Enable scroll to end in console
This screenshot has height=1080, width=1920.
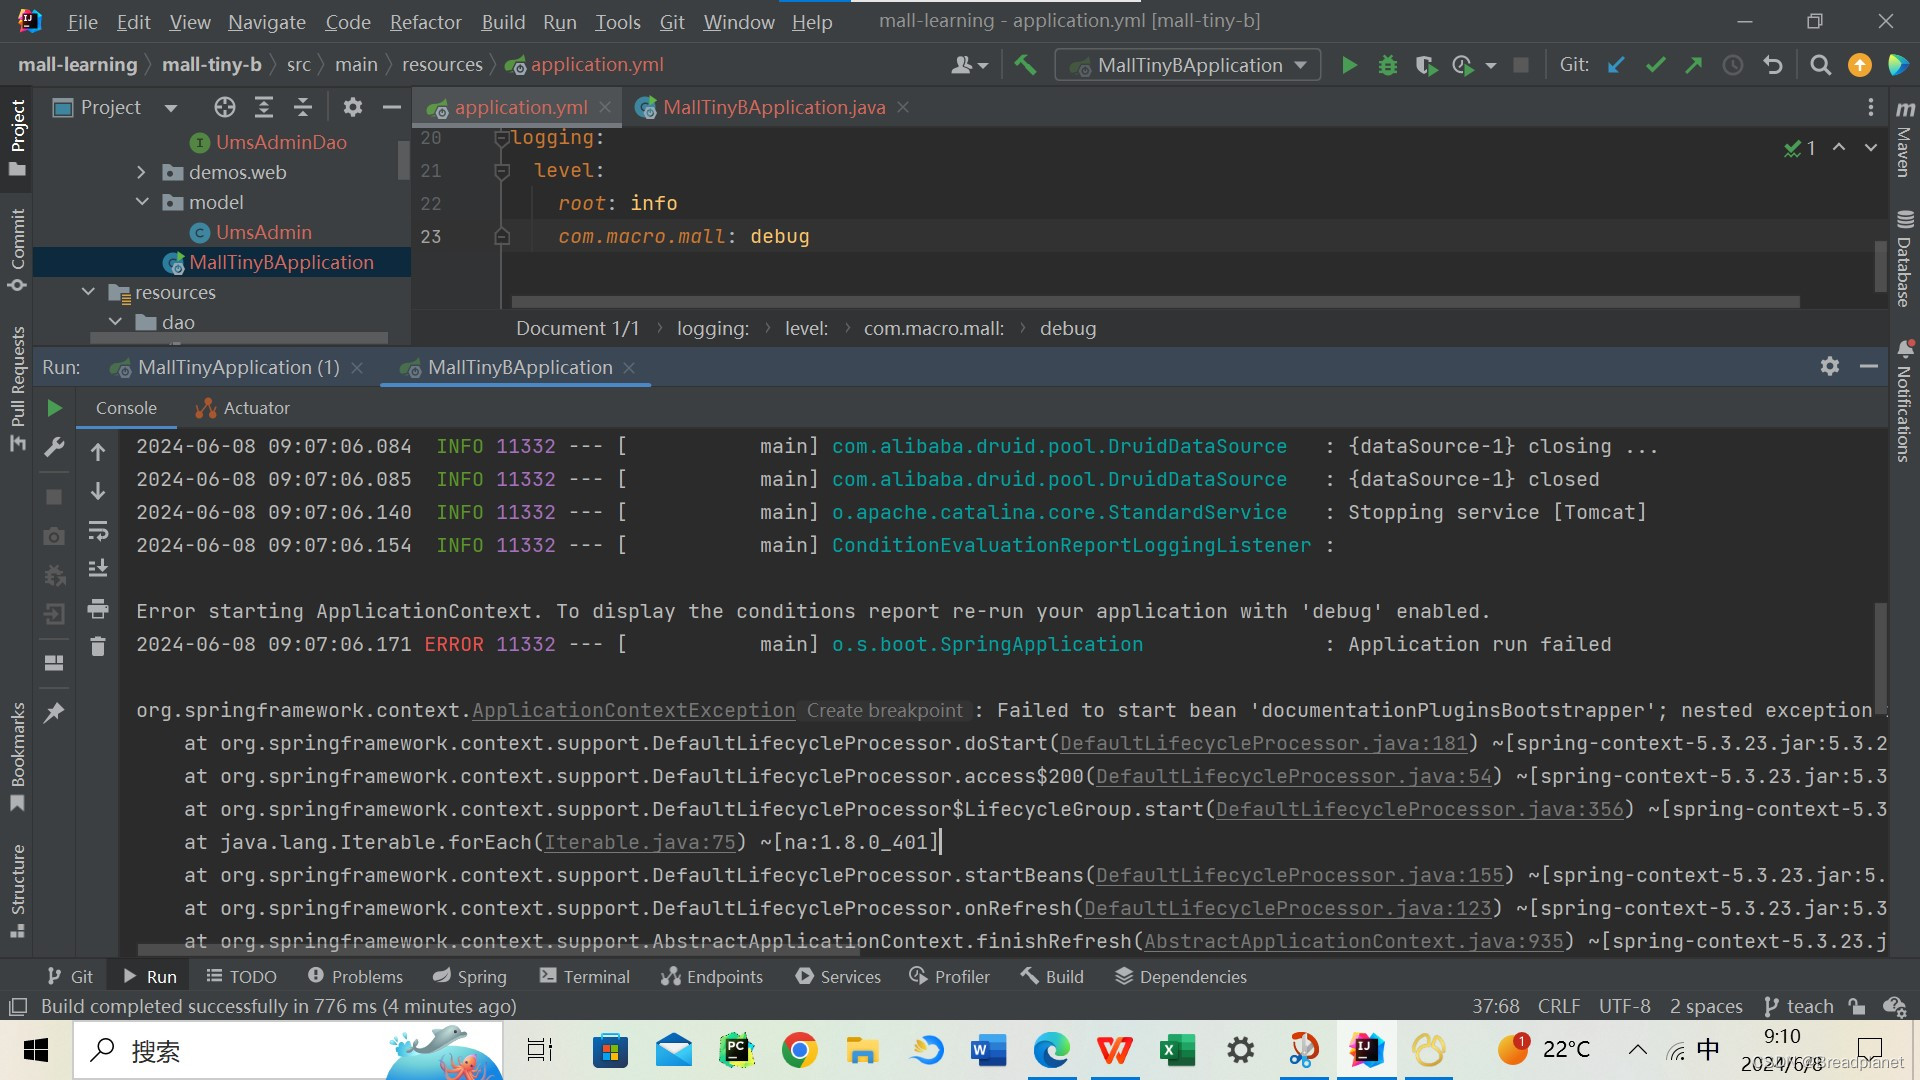click(98, 567)
